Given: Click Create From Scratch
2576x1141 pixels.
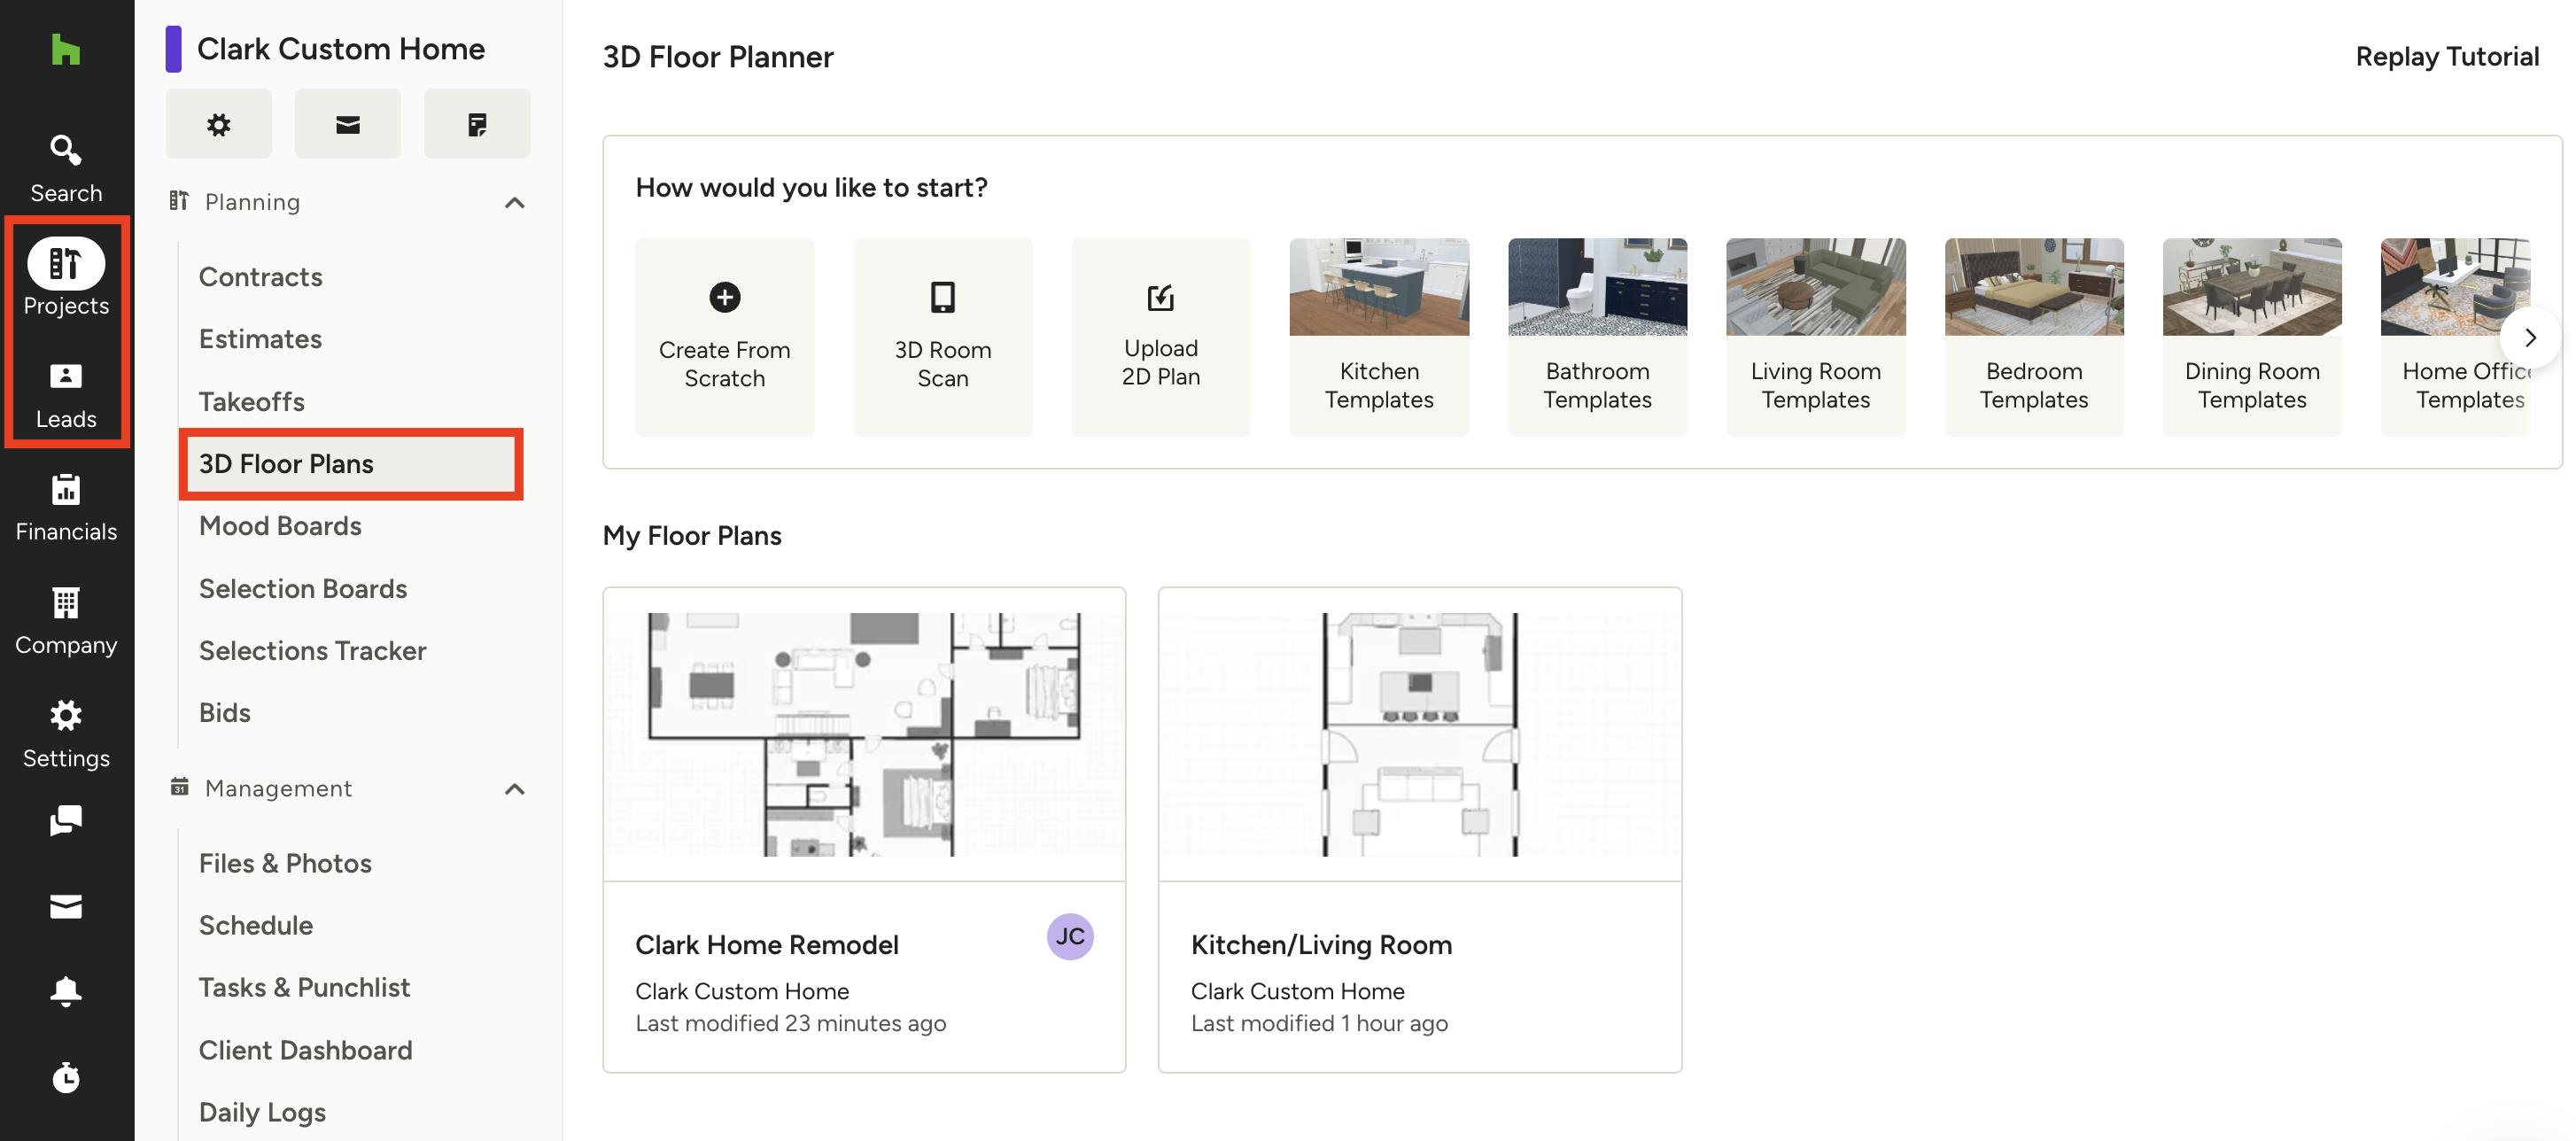Looking at the screenshot, I should [x=724, y=337].
